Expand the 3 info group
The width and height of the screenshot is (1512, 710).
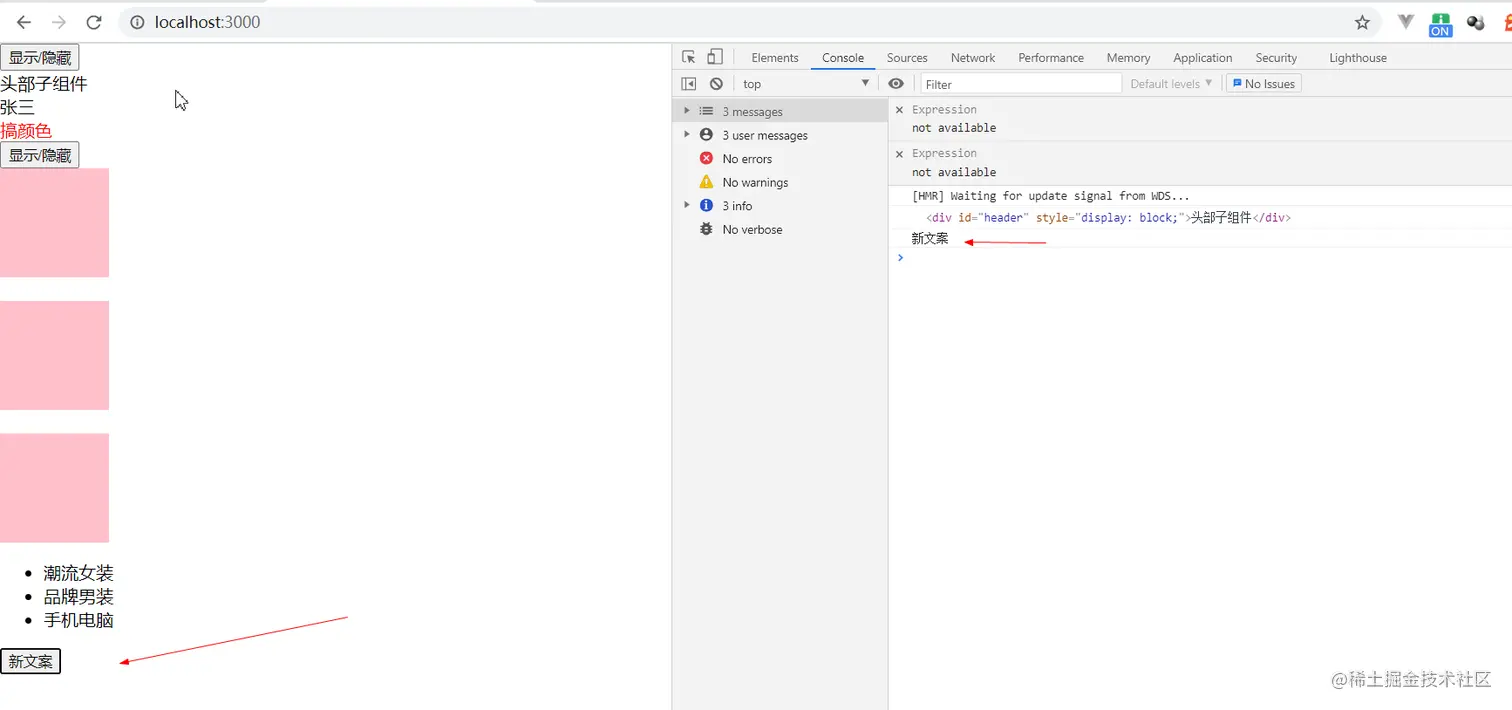[x=686, y=205]
